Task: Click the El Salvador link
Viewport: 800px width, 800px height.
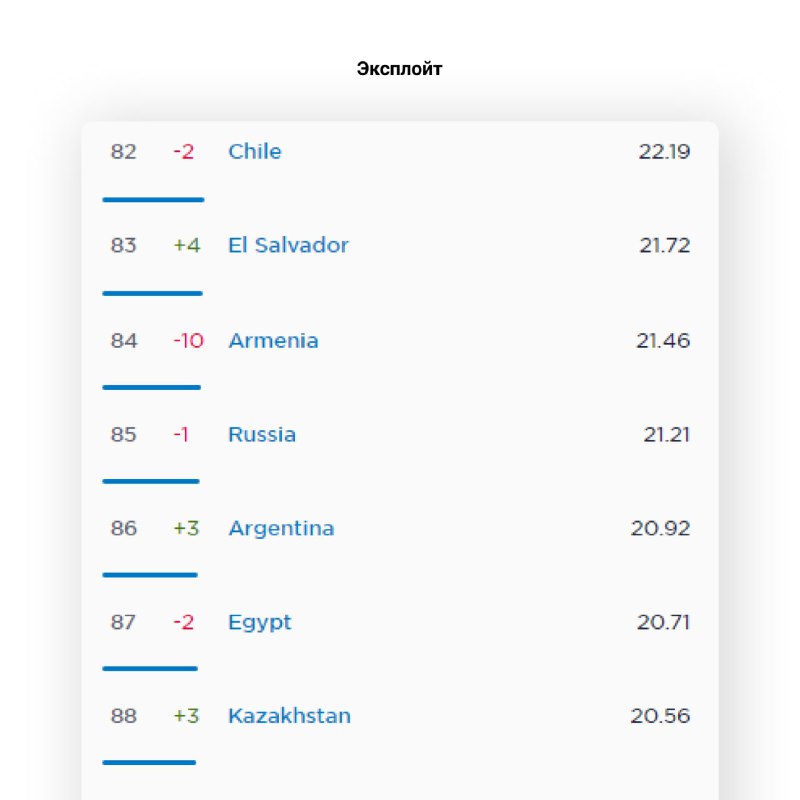Action: pos(288,246)
